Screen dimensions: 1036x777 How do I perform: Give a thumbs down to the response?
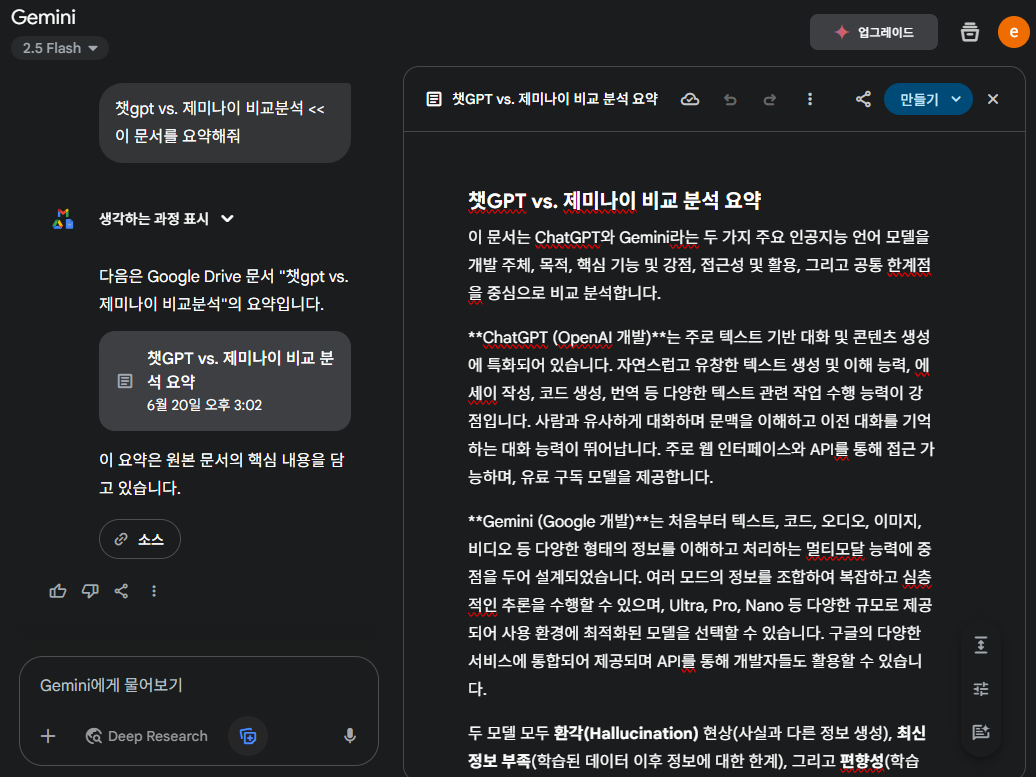coord(90,591)
